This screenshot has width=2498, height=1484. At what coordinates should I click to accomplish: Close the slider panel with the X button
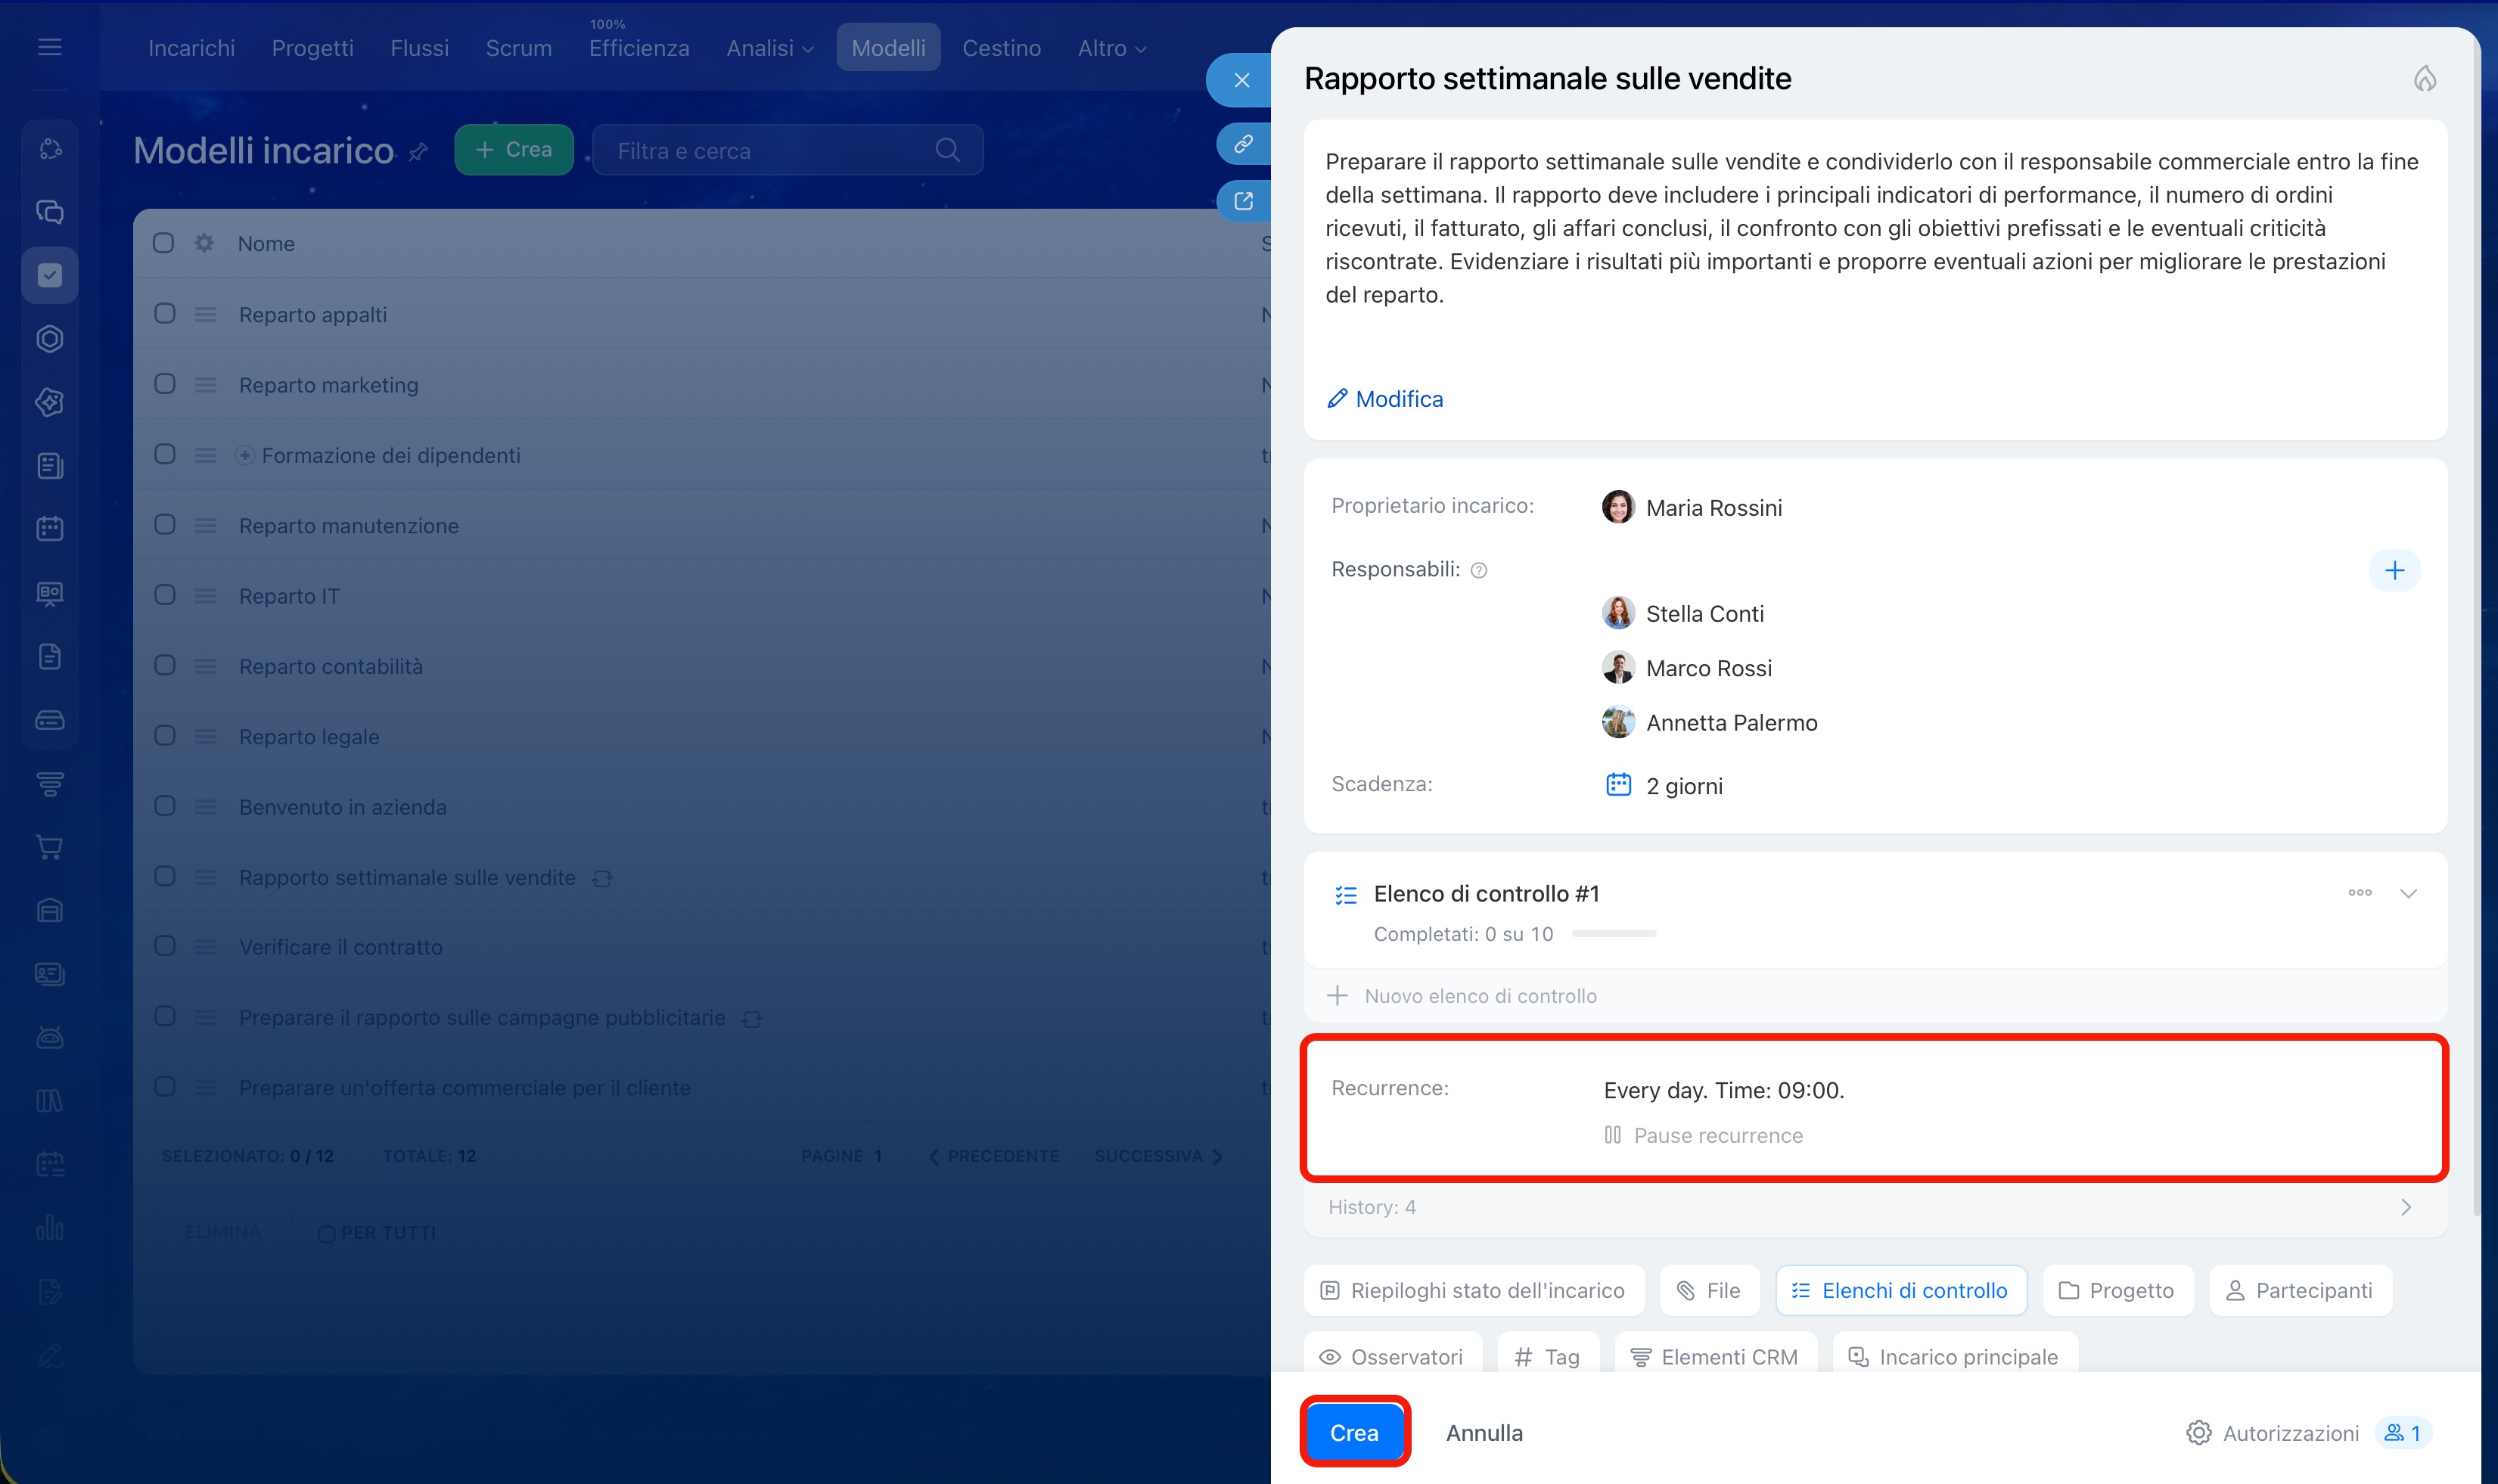1241,80
